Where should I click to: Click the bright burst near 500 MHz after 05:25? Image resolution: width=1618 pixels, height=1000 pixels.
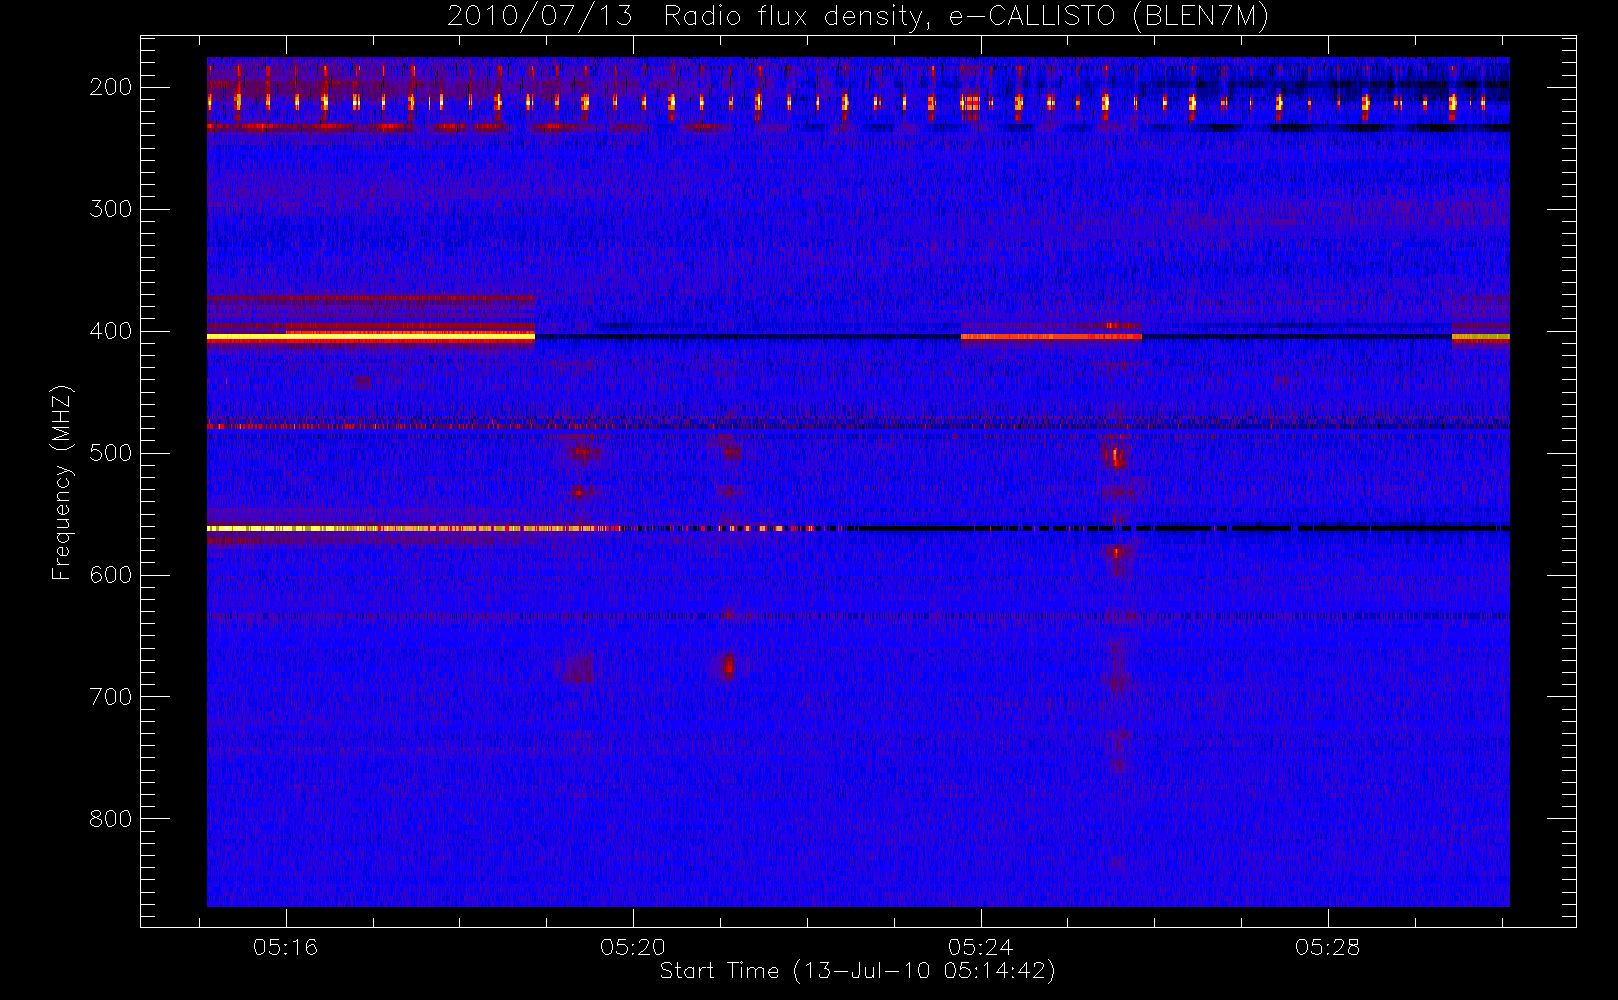coord(1117,458)
